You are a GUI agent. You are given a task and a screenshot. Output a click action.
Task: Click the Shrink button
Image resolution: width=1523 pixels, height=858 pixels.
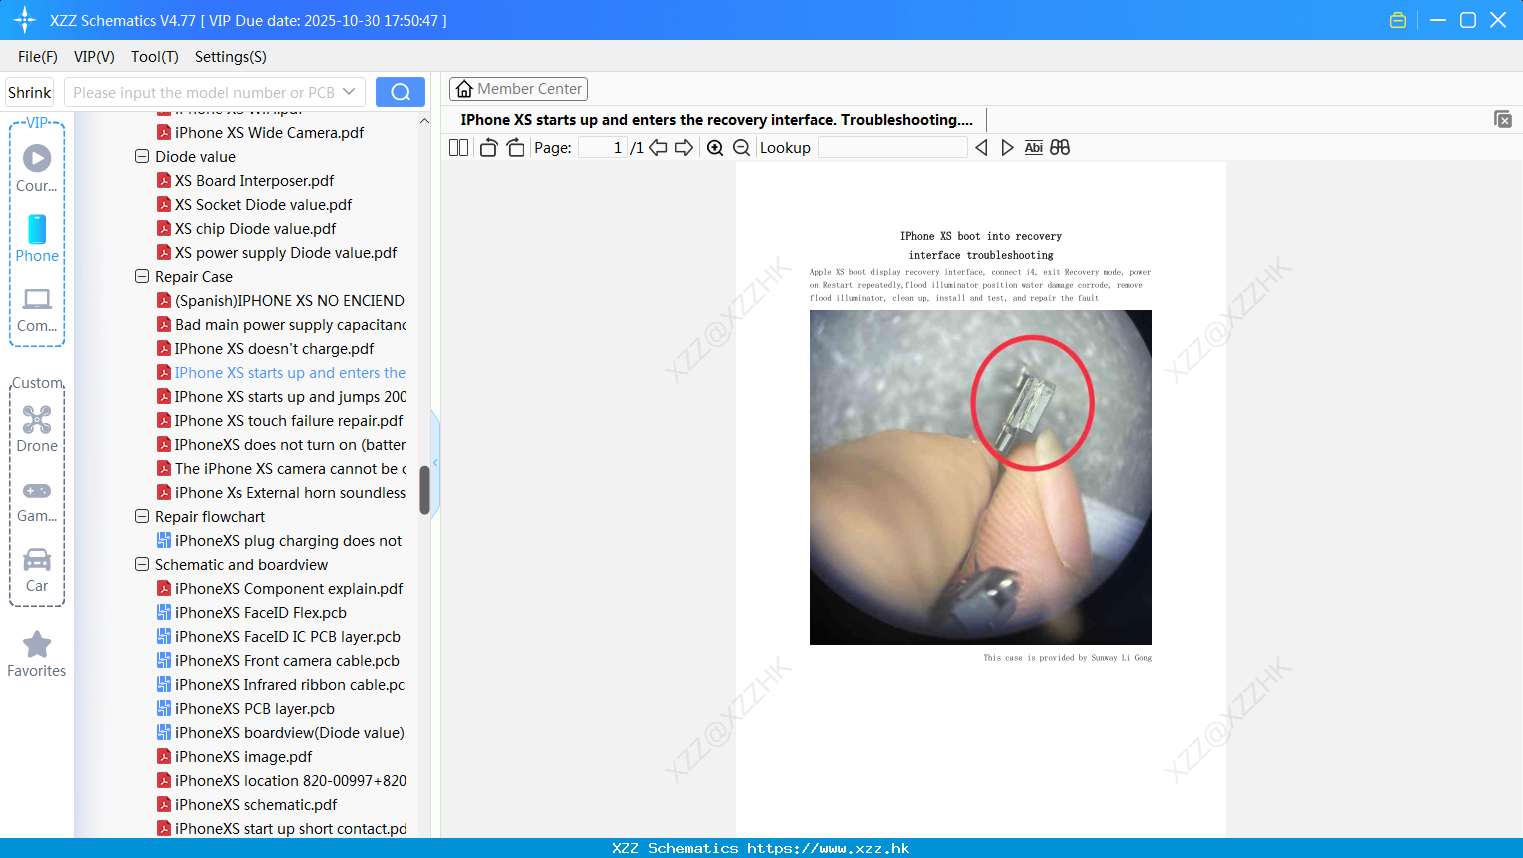point(30,92)
